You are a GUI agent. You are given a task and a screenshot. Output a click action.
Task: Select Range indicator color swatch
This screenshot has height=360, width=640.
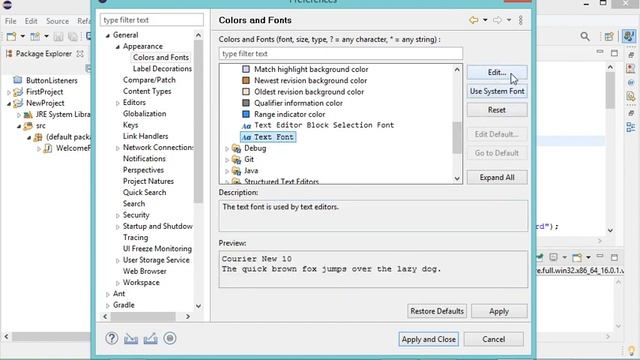[x=246, y=114]
